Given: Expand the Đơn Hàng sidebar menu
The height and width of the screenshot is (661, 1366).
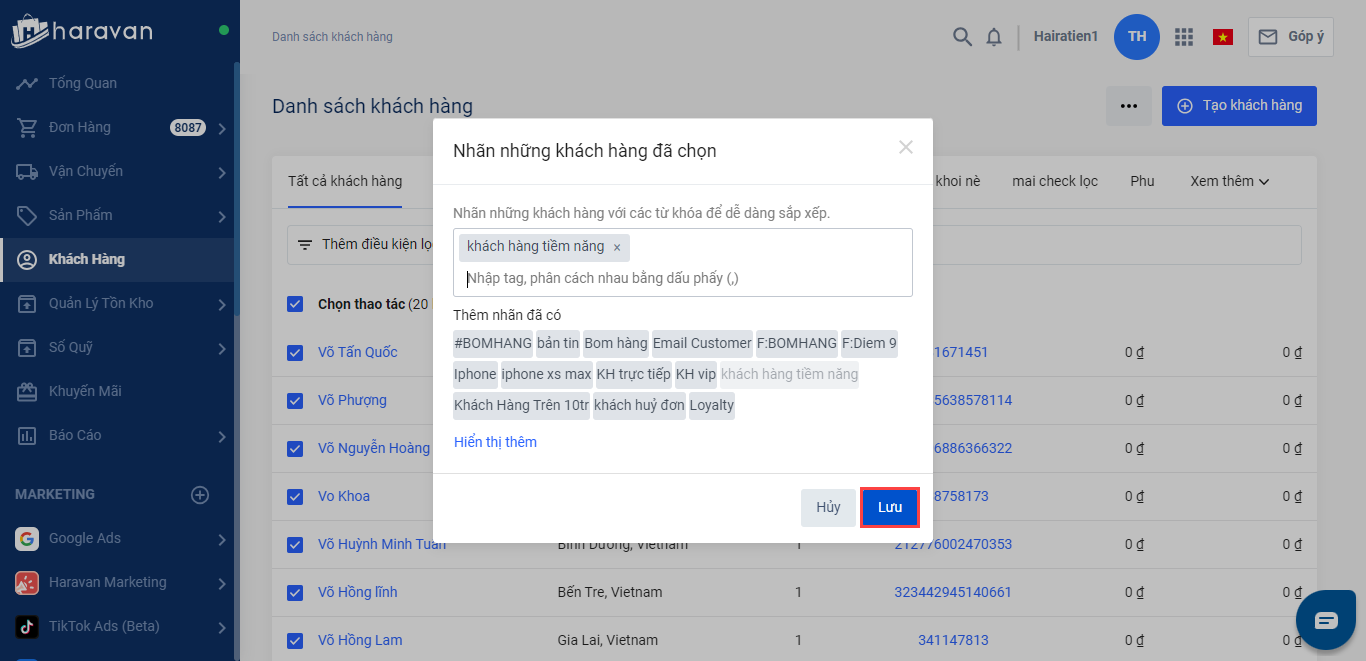Looking at the screenshot, I should pos(222,128).
